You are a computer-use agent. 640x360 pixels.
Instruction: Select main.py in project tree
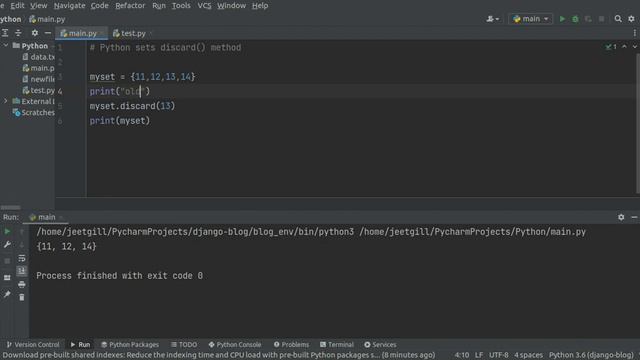point(38,68)
